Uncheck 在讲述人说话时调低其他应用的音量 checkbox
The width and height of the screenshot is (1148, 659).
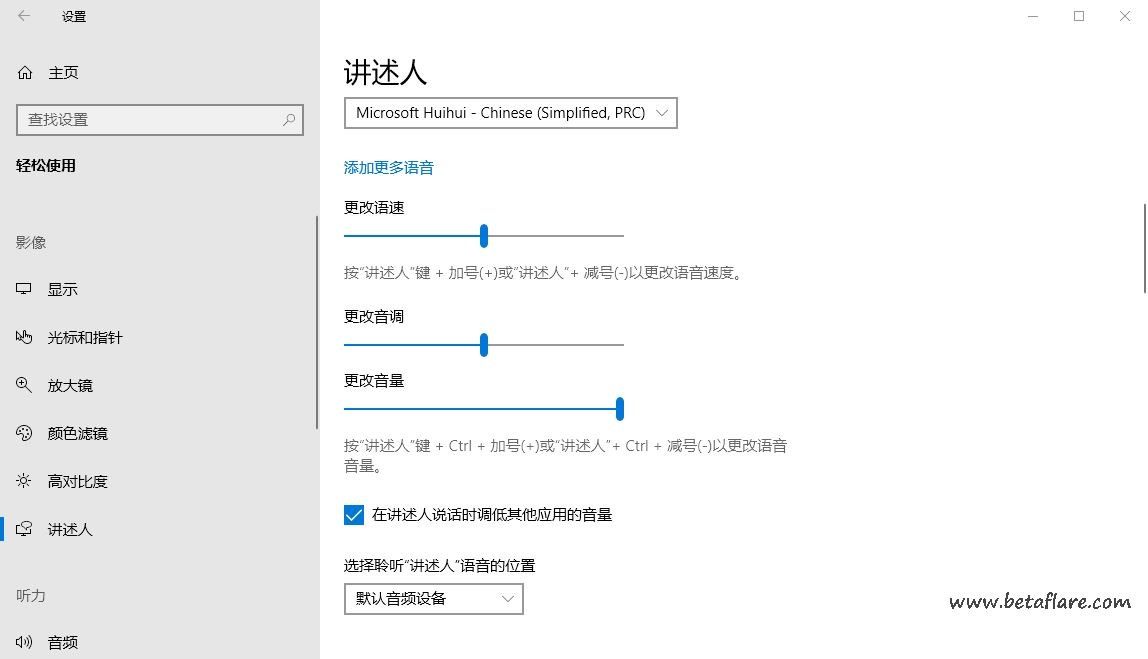click(x=354, y=515)
